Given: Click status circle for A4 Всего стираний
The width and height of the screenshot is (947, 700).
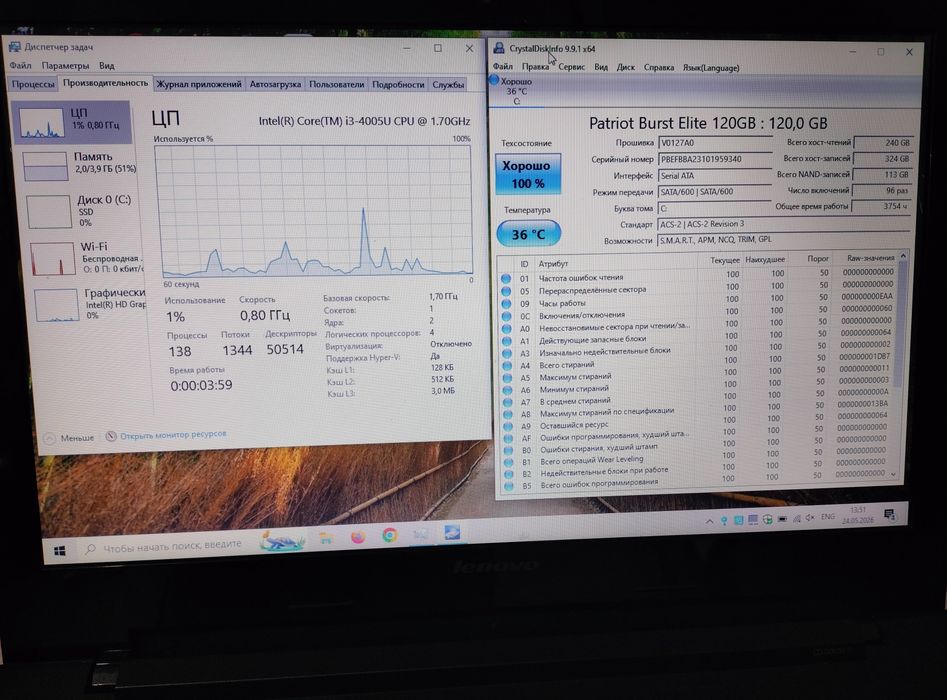Looking at the screenshot, I should click(507, 366).
